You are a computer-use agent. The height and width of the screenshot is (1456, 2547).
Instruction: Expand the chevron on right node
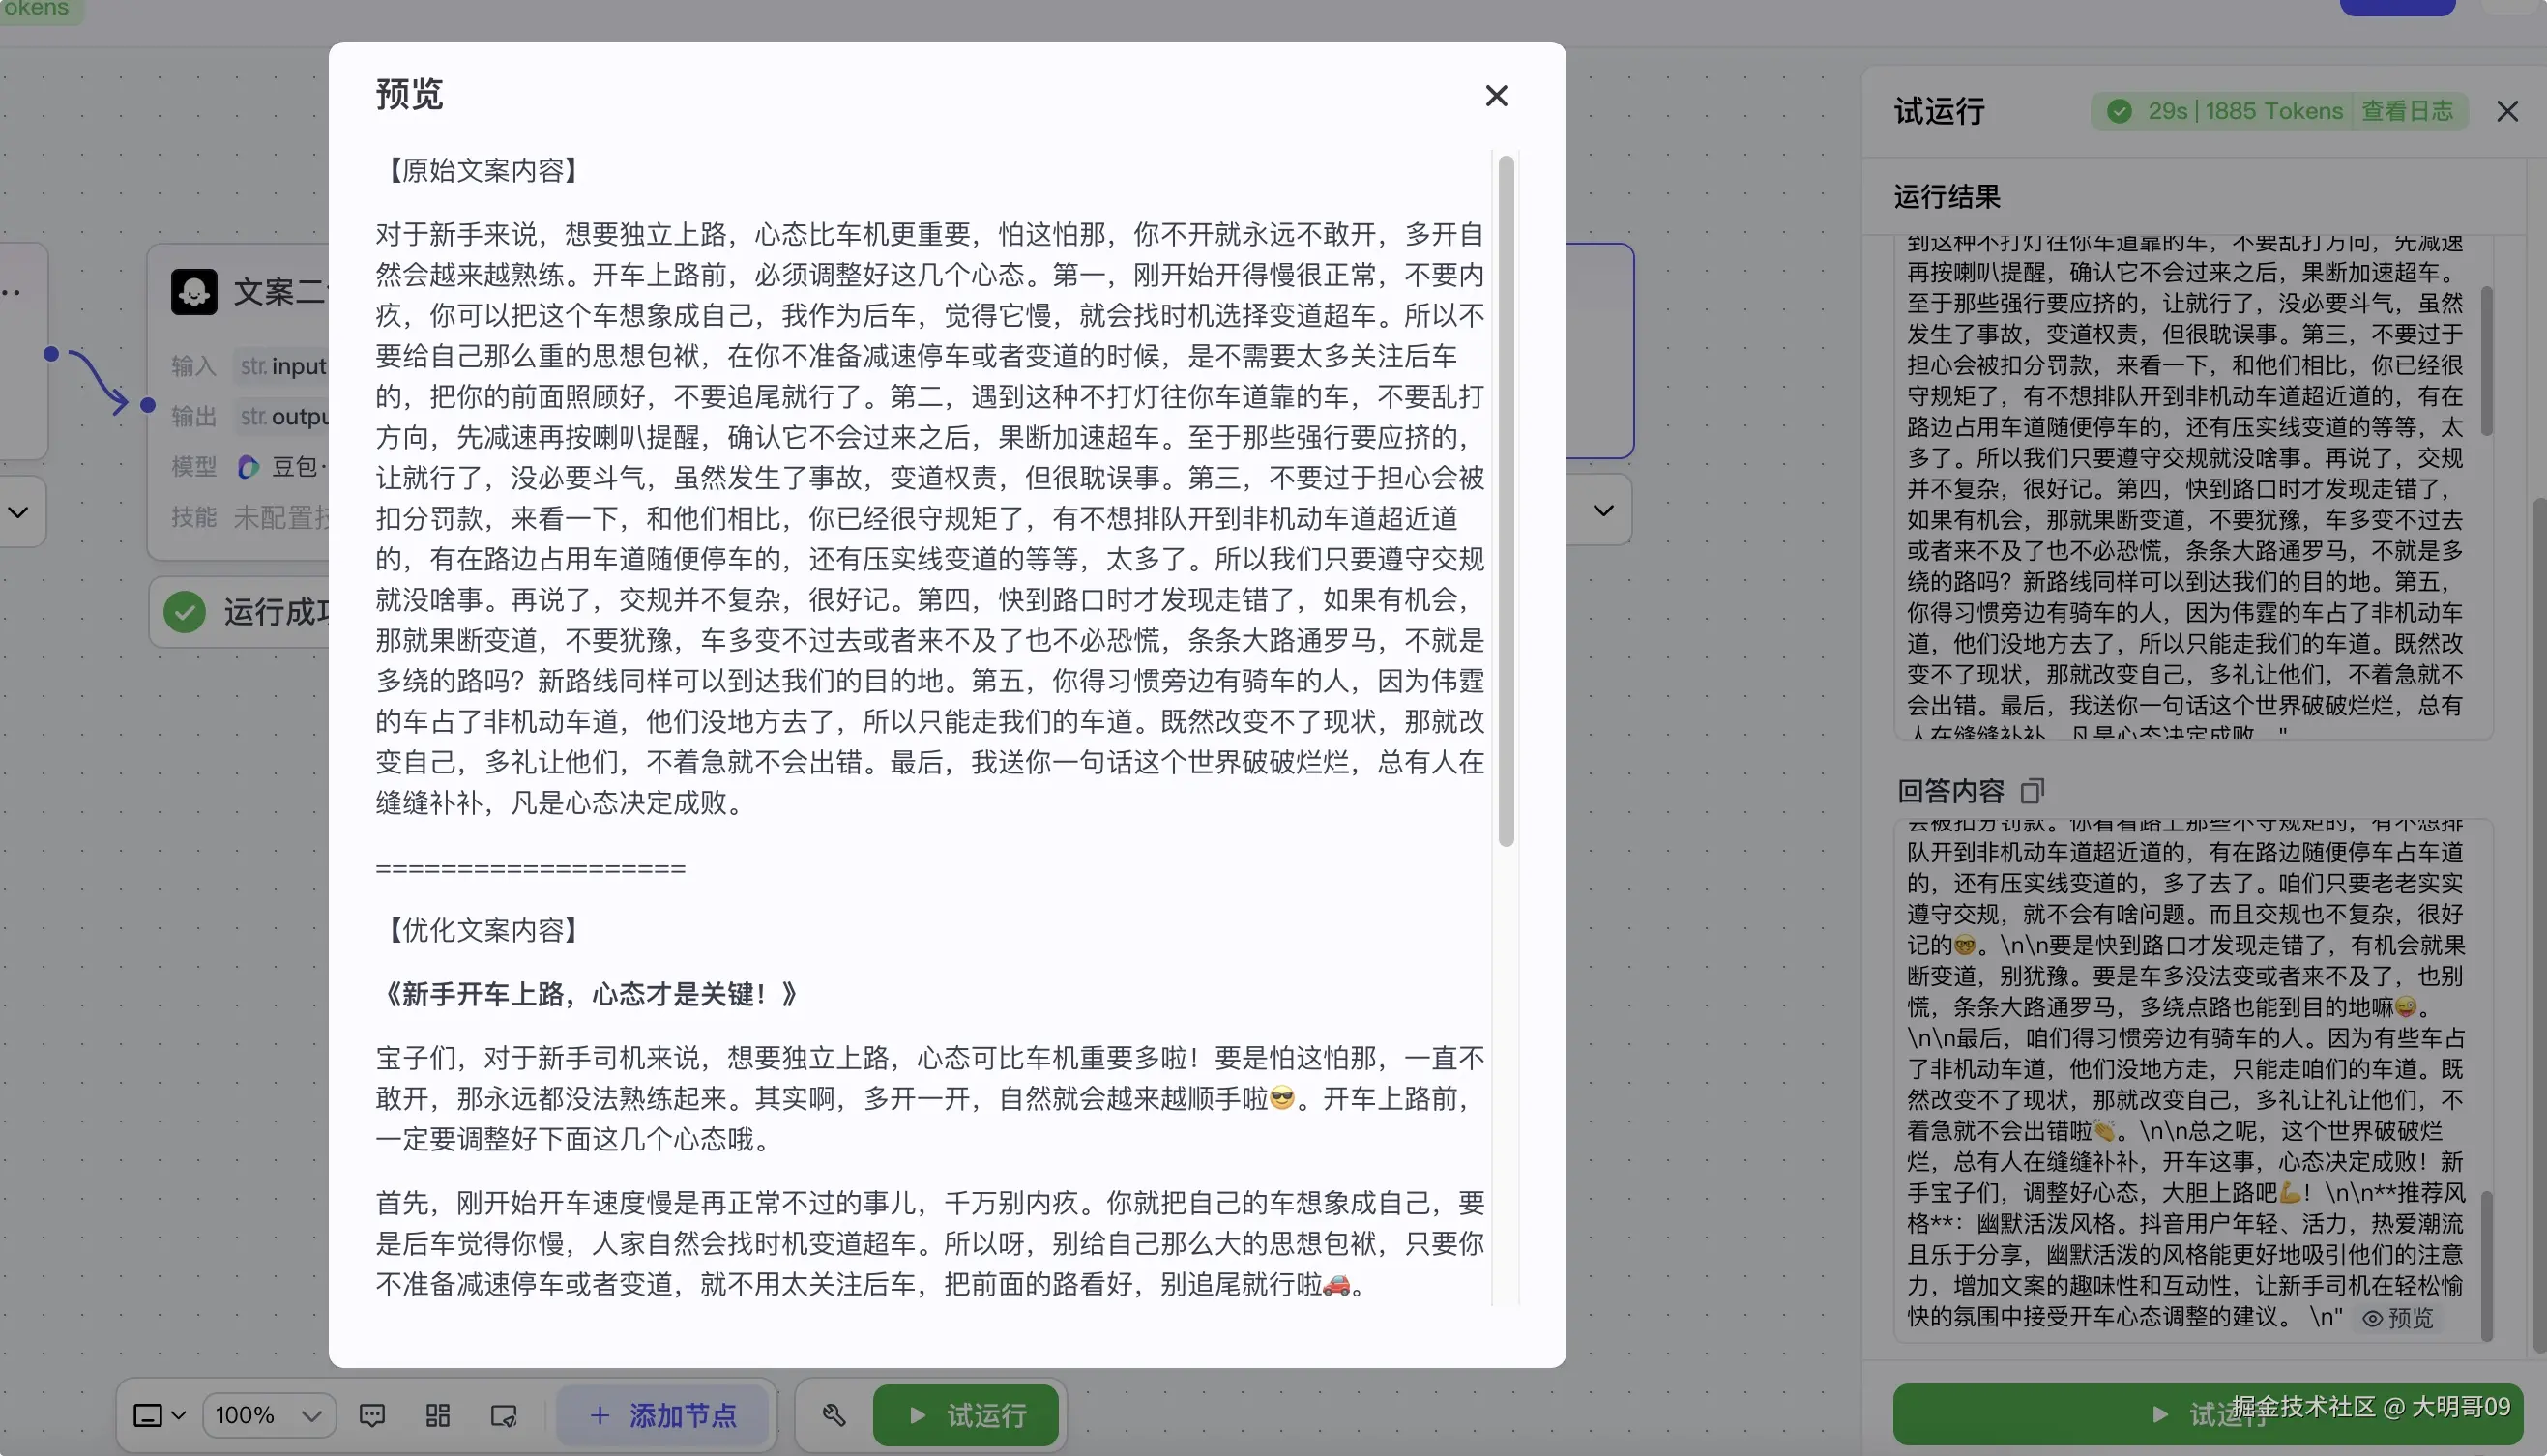pos(1603,511)
